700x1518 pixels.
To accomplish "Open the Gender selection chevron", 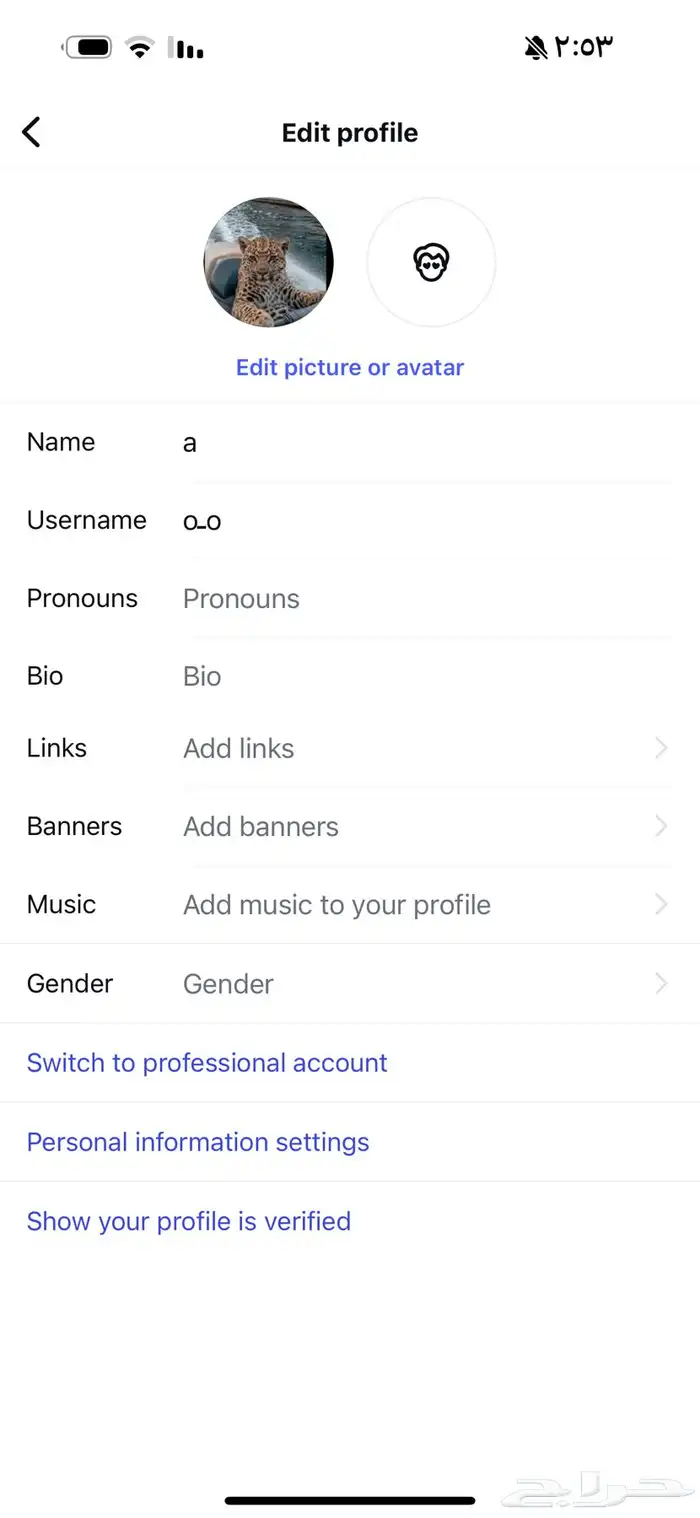I will [x=661, y=984].
